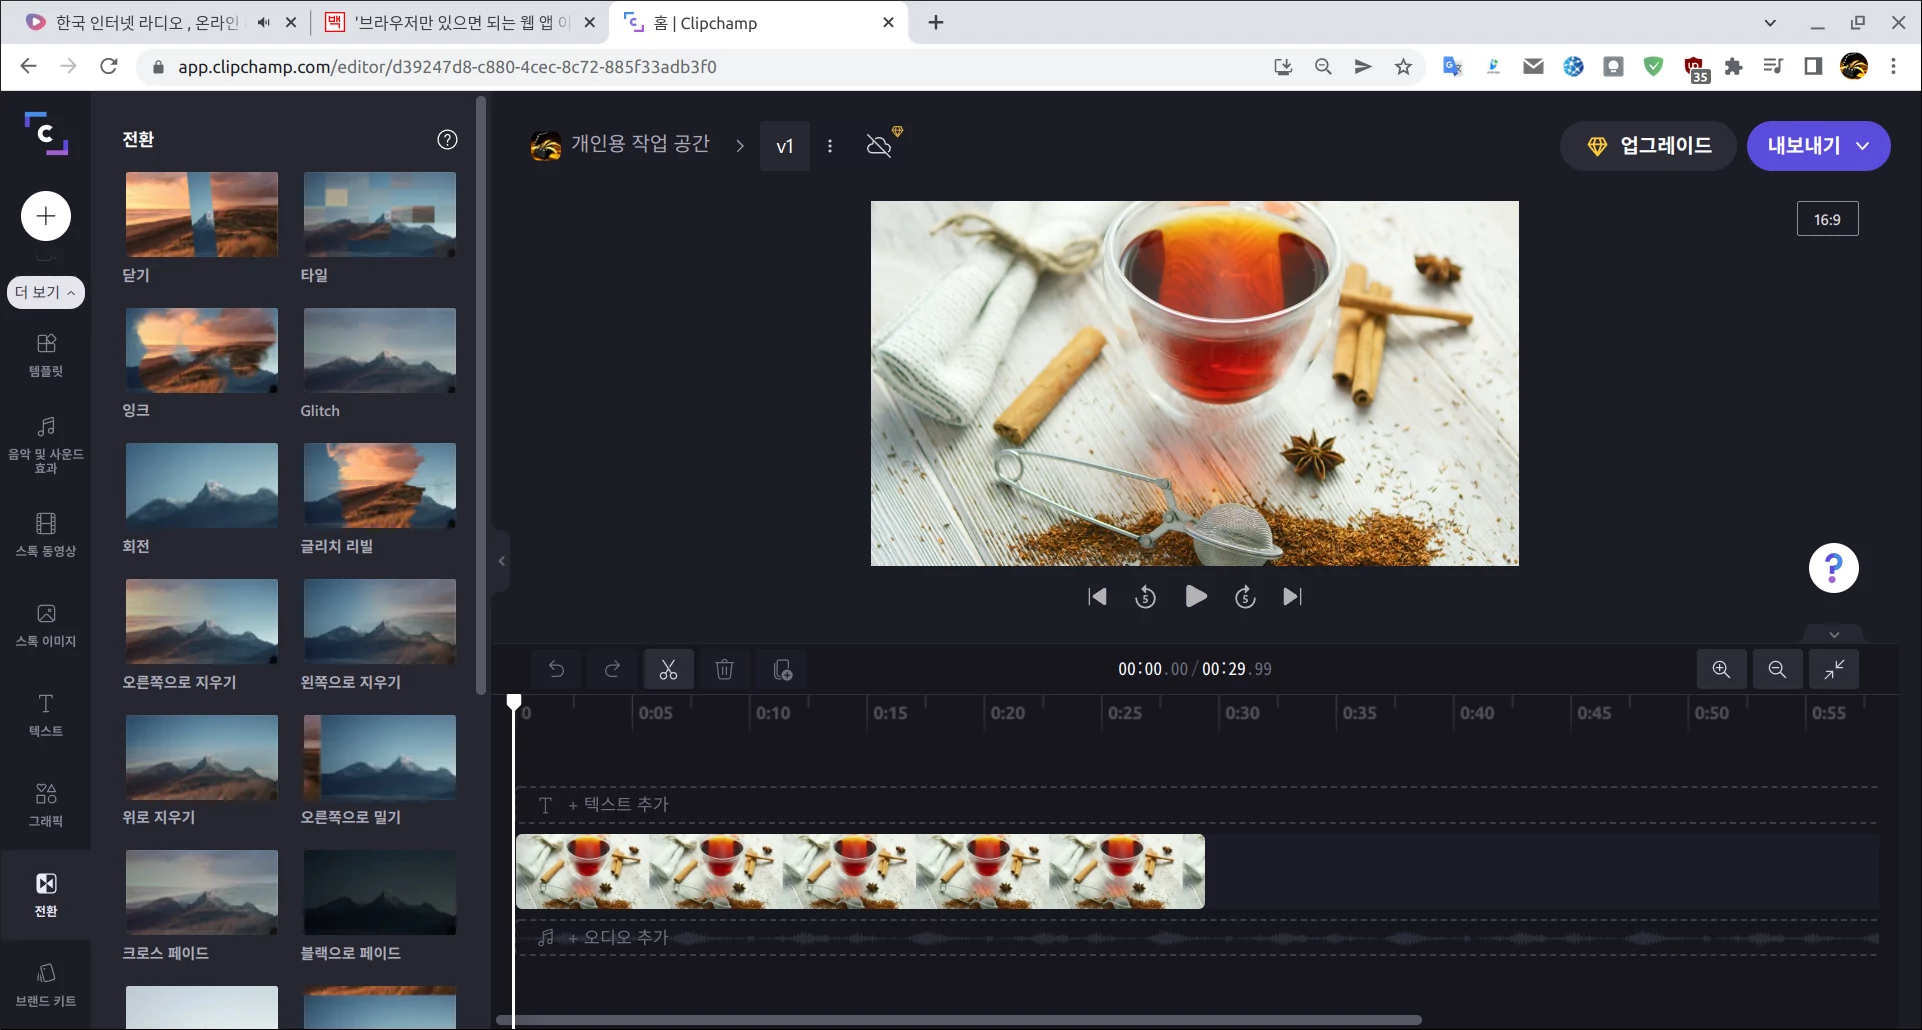The image size is (1922, 1030).
Task: Select the 블랙으로 페이드 transition thumbnail
Action: [x=380, y=892]
